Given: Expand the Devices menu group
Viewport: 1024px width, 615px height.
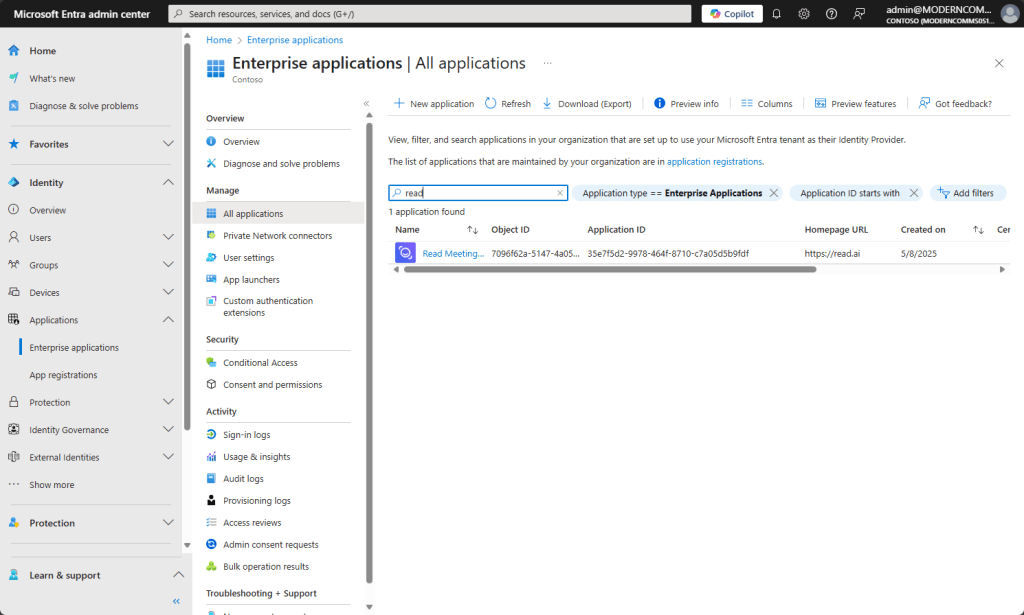Looking at the screenshot, I should pos(168,292).
